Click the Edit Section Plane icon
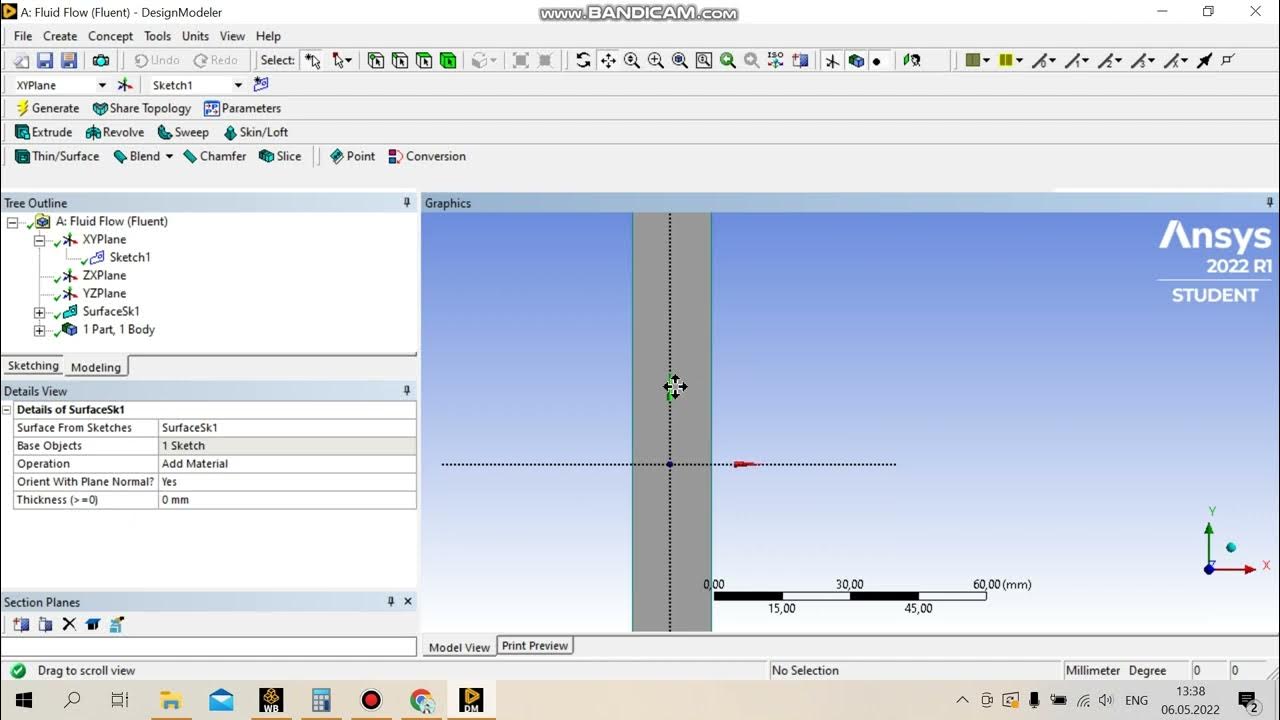Screen dimensions: 1280x720 (x=45, y=625)
